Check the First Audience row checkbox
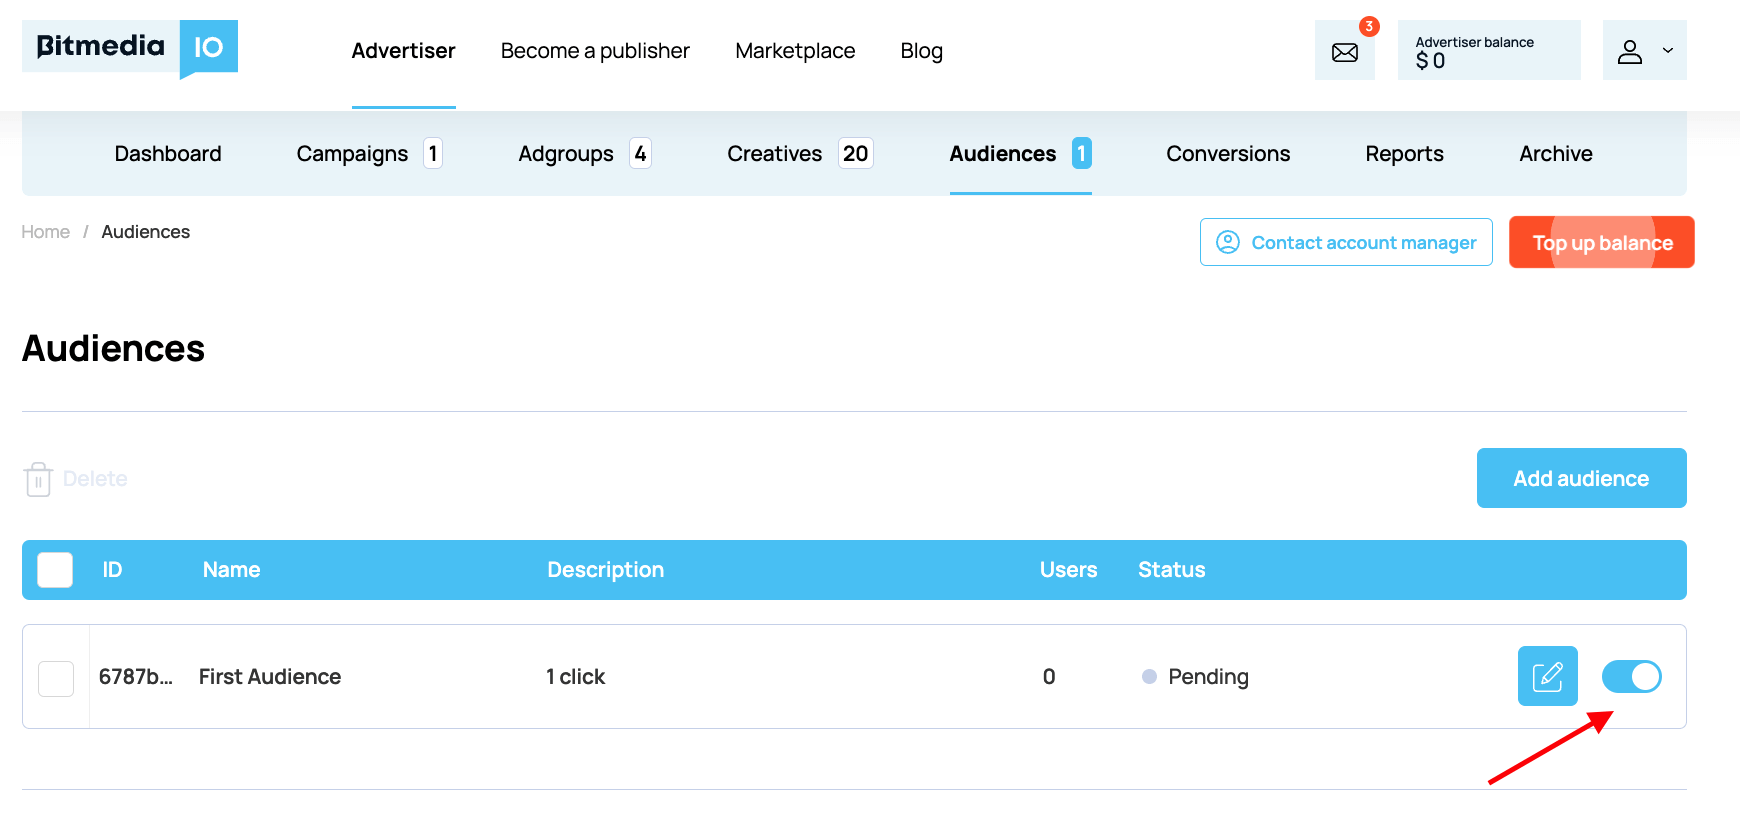 (x=56, y=679)
